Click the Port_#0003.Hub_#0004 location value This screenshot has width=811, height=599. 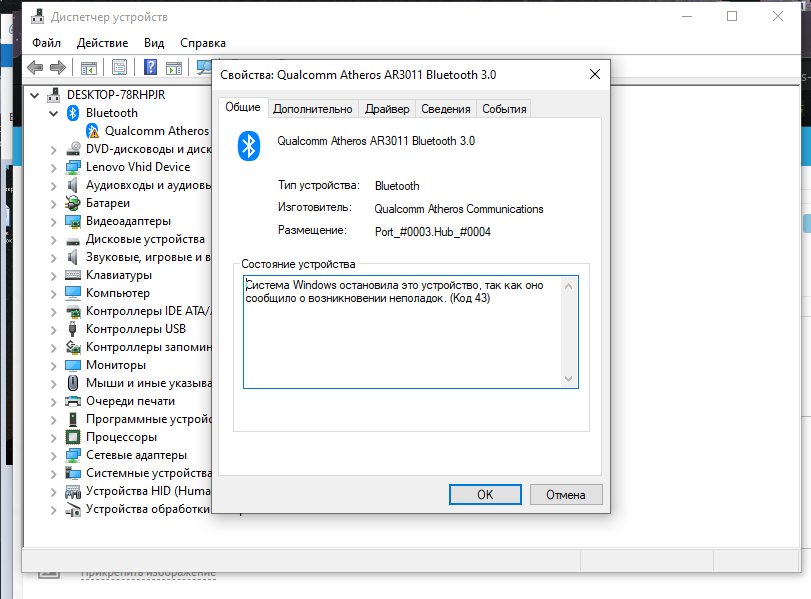click(x=432, y=232)
